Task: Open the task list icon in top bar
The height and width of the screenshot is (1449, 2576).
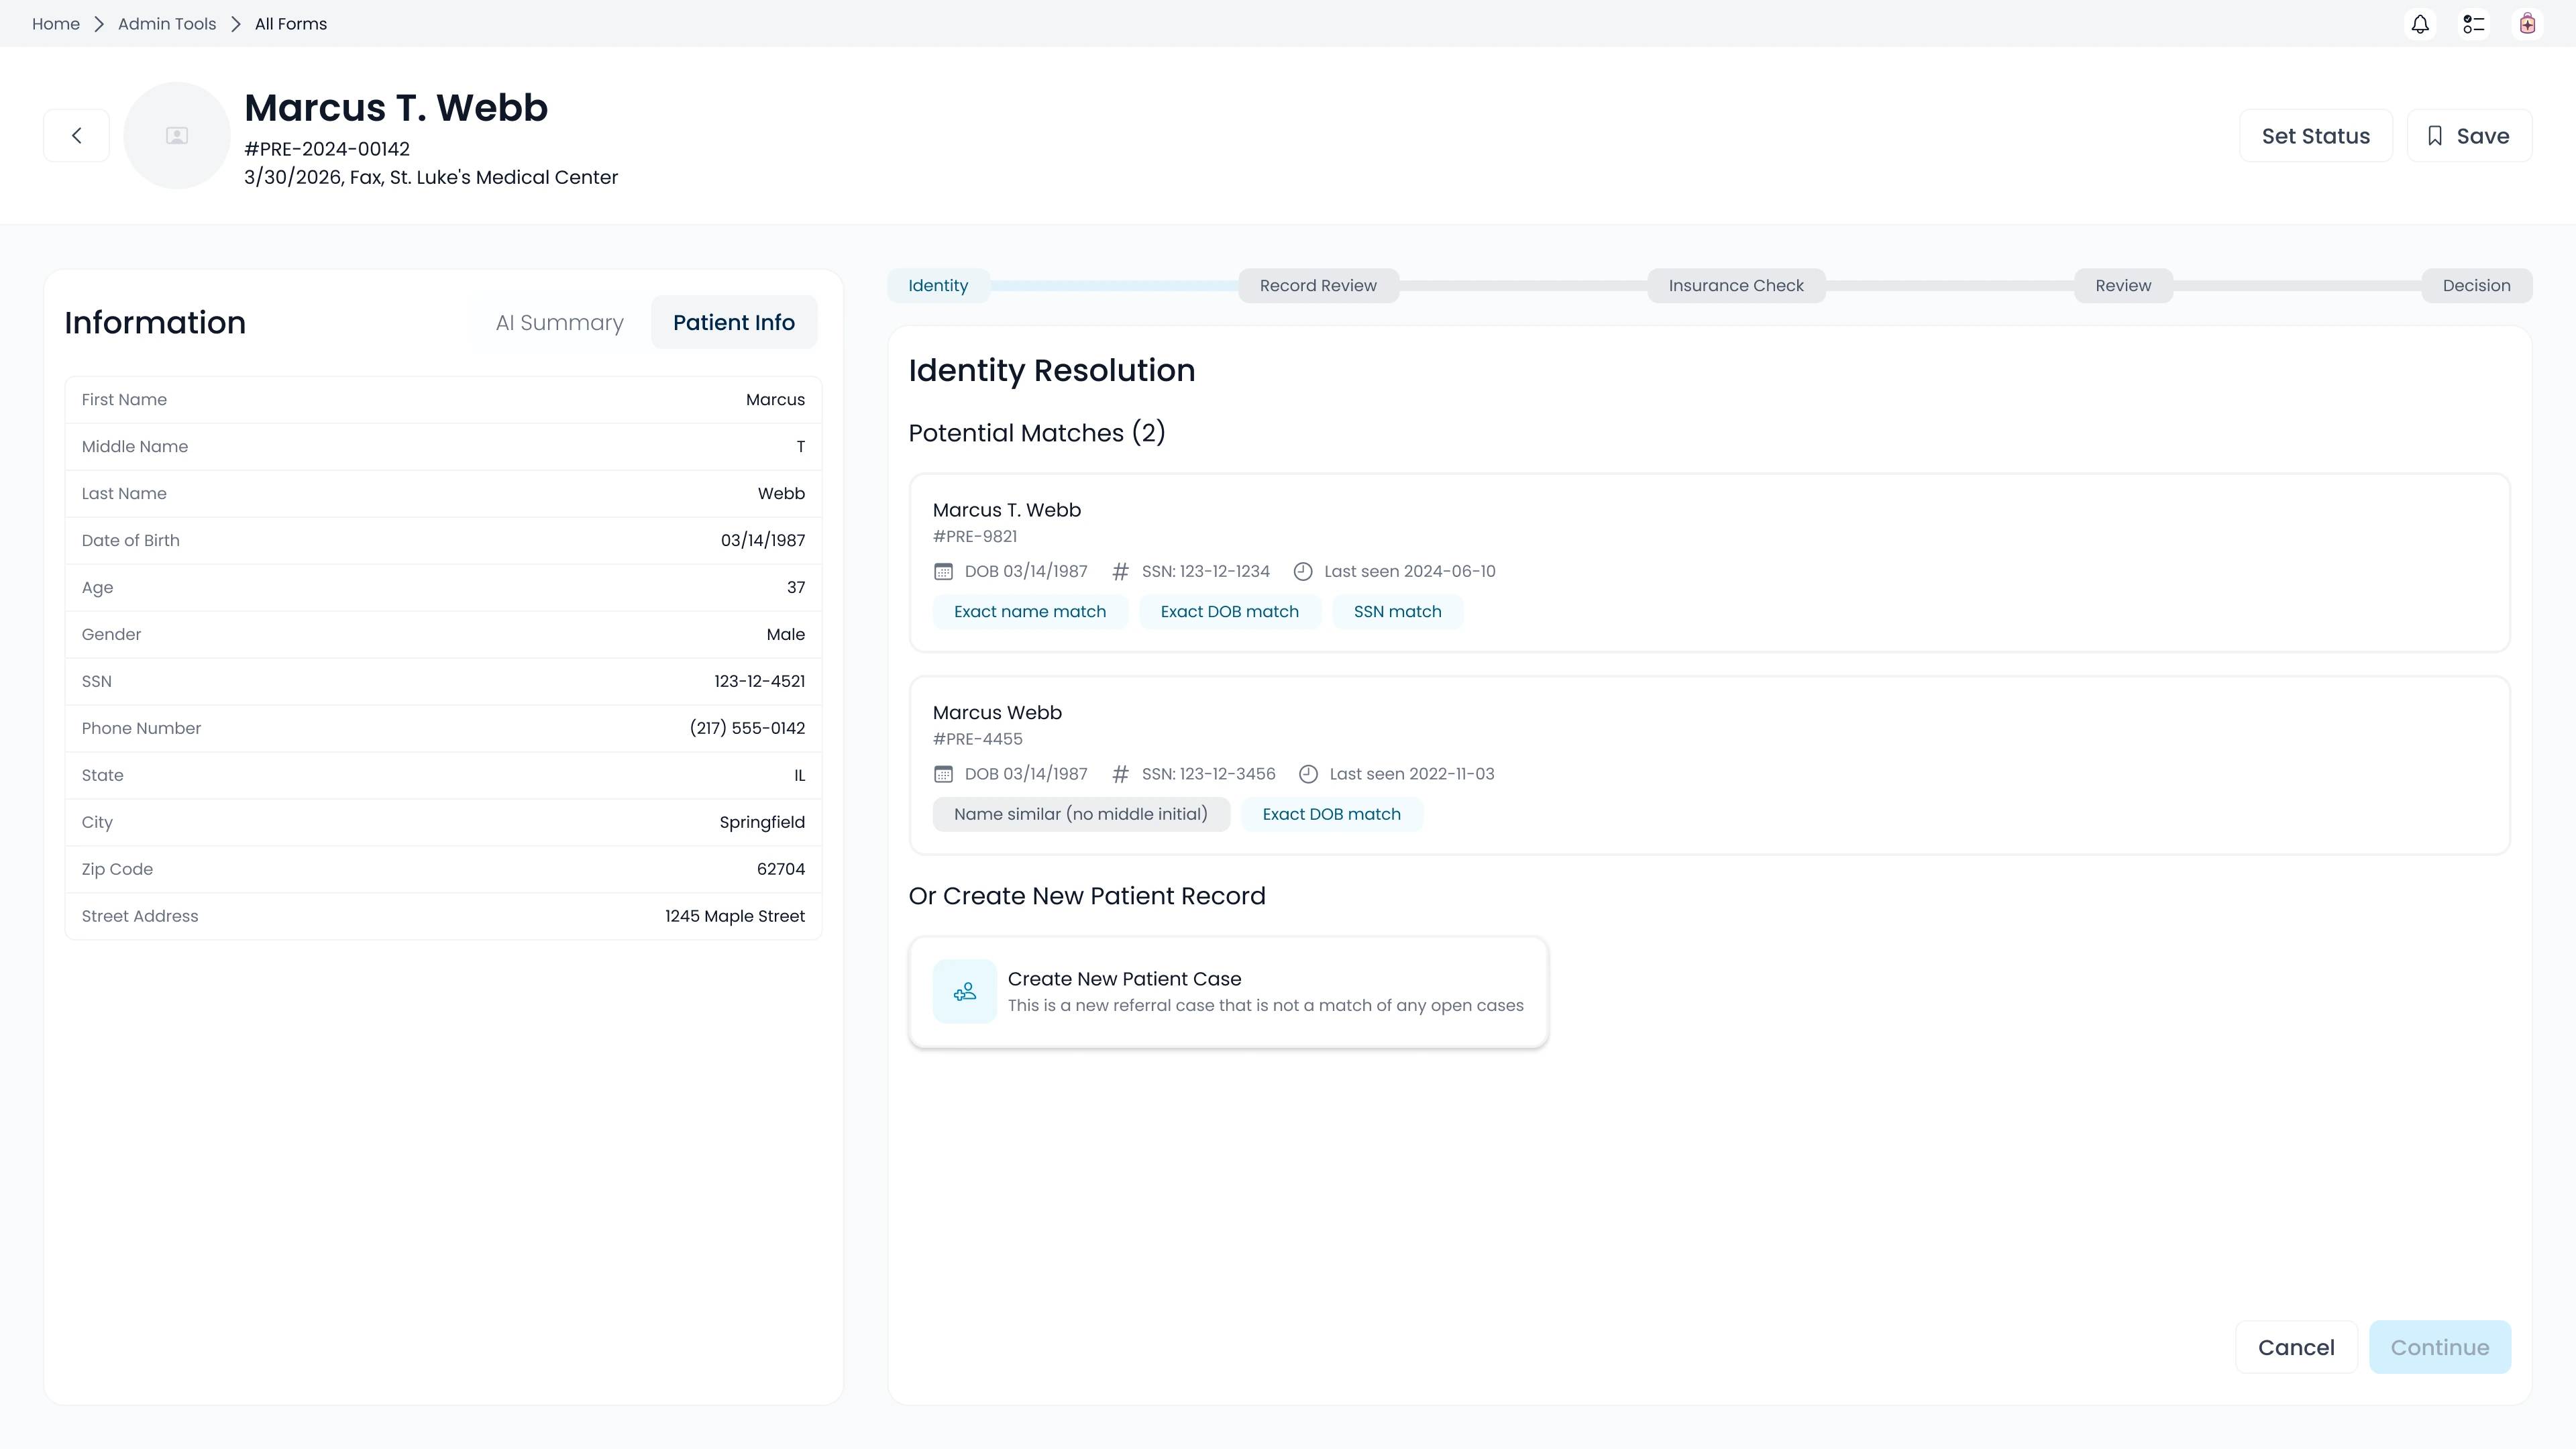Action: tap(2474, 24)
